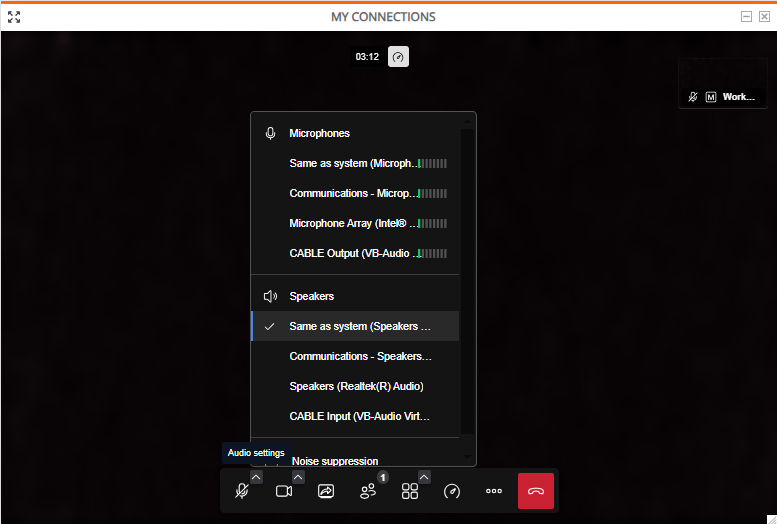Select Communications - Speakers output
777x524 pixels.
coord(355,356)
